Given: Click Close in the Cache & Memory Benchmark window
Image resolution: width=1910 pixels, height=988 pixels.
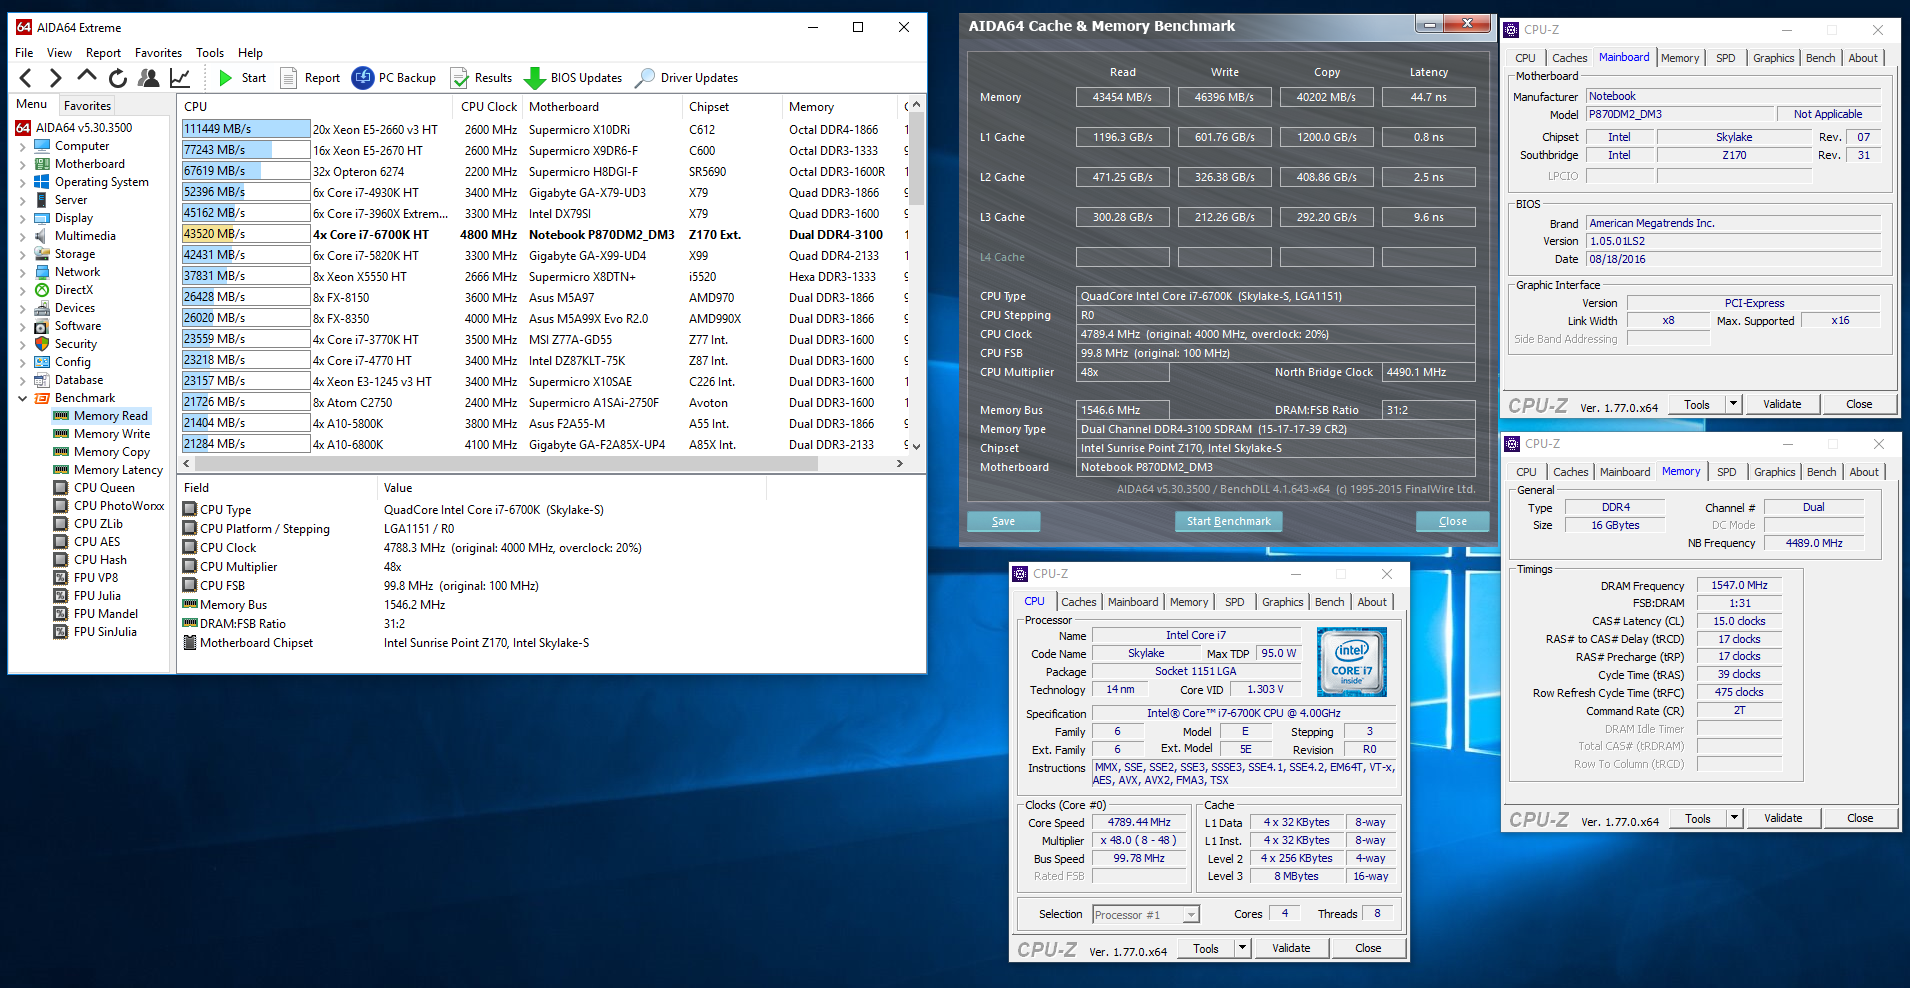Looking at the screenshot, I should (1452, 521).
